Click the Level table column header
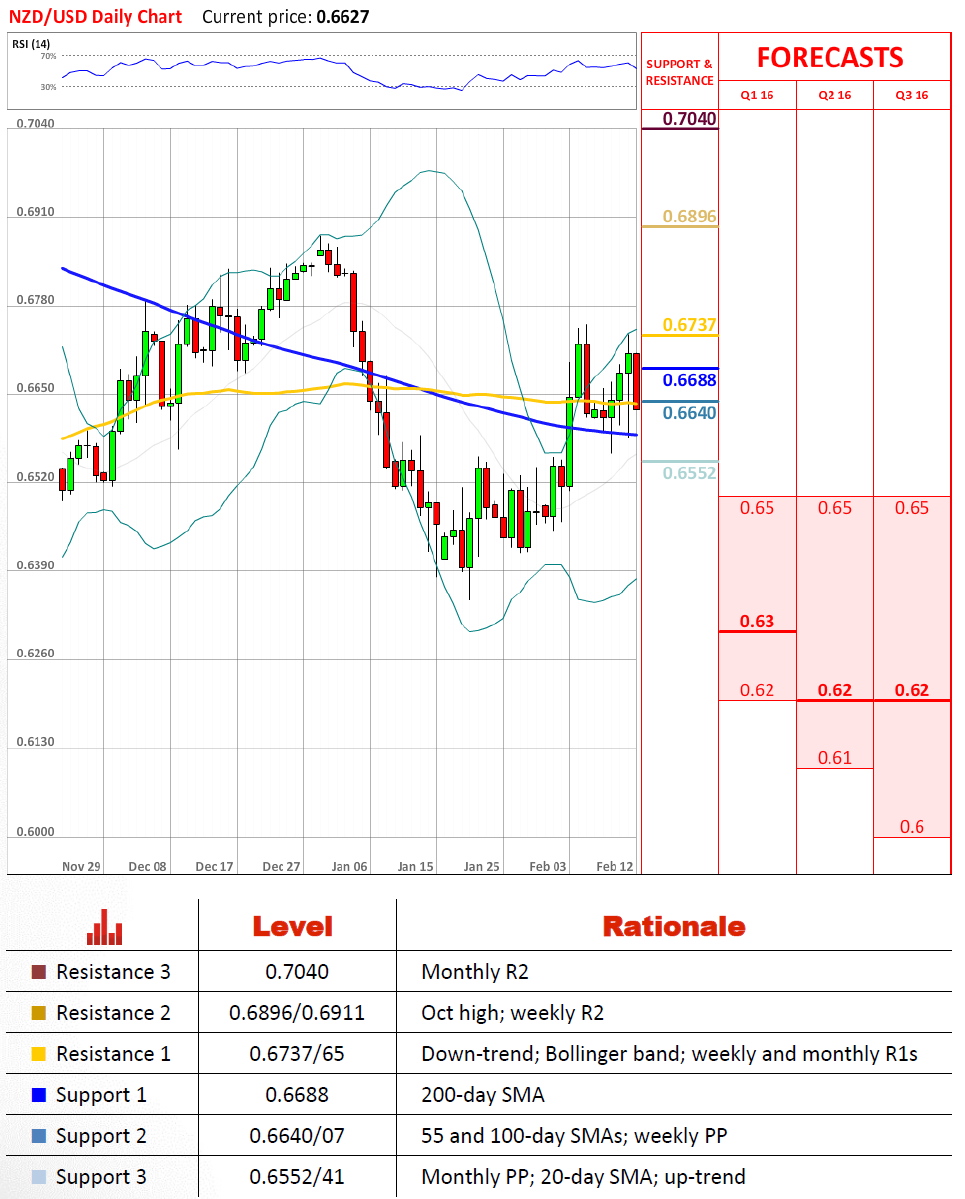The width and height of the screenshot is (965, 1199). (x=293, y=927)
